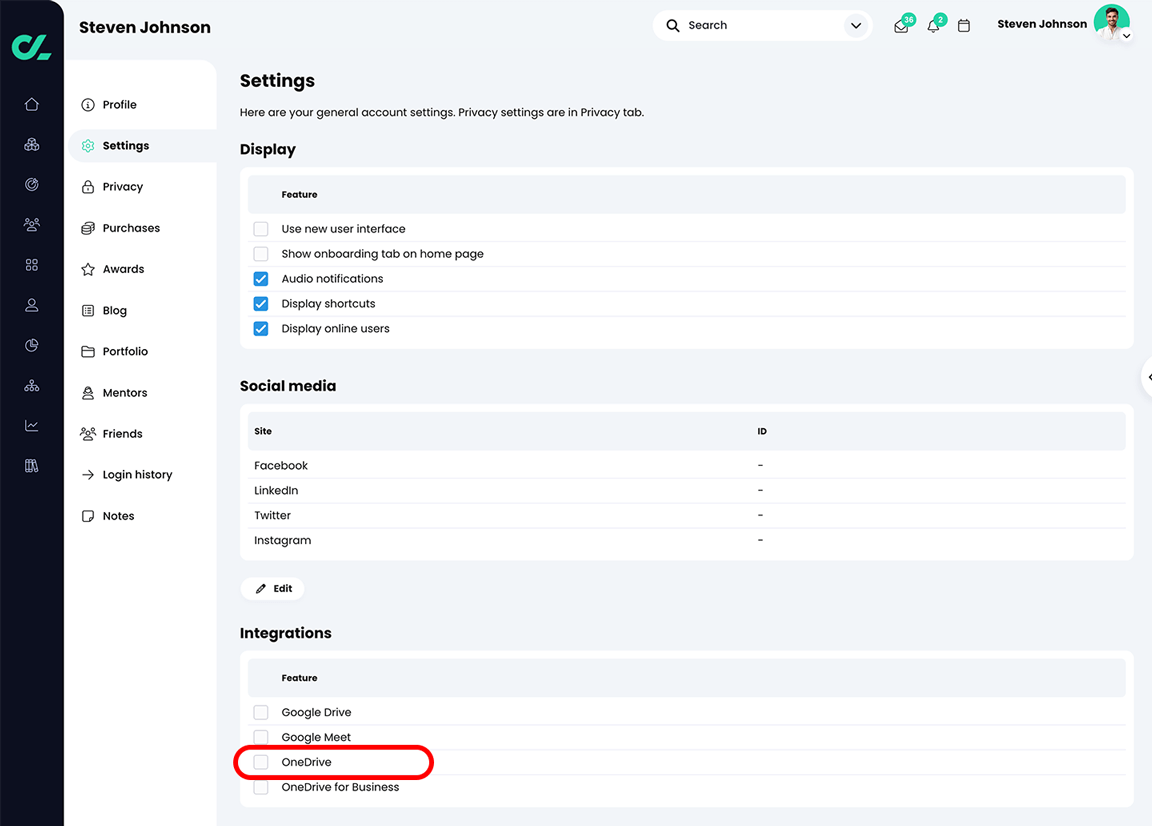
Task: Enable the Google Drive integration checkbox
Action: pos(260,712)
